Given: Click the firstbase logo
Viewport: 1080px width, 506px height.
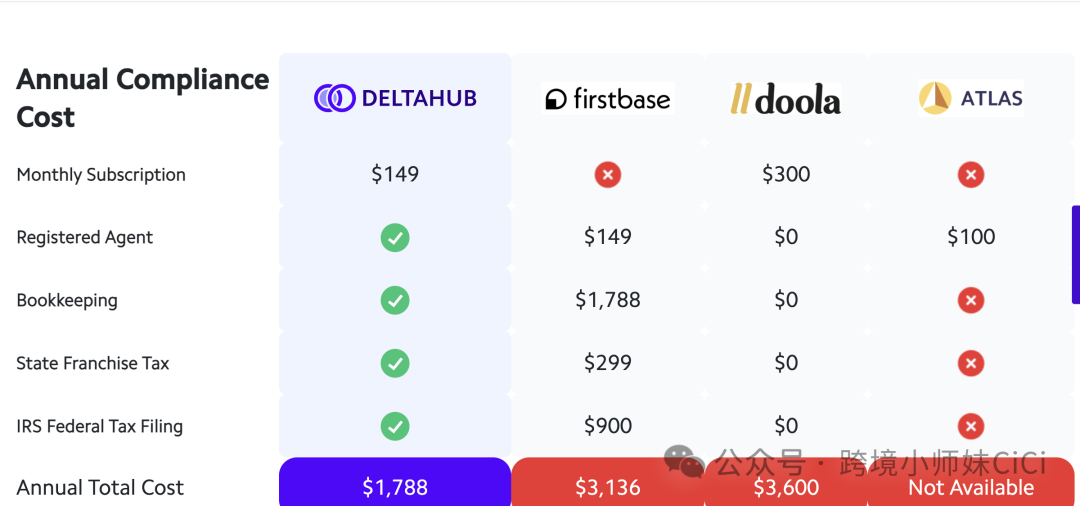Looking at the screenshot, I should [608, 98].
